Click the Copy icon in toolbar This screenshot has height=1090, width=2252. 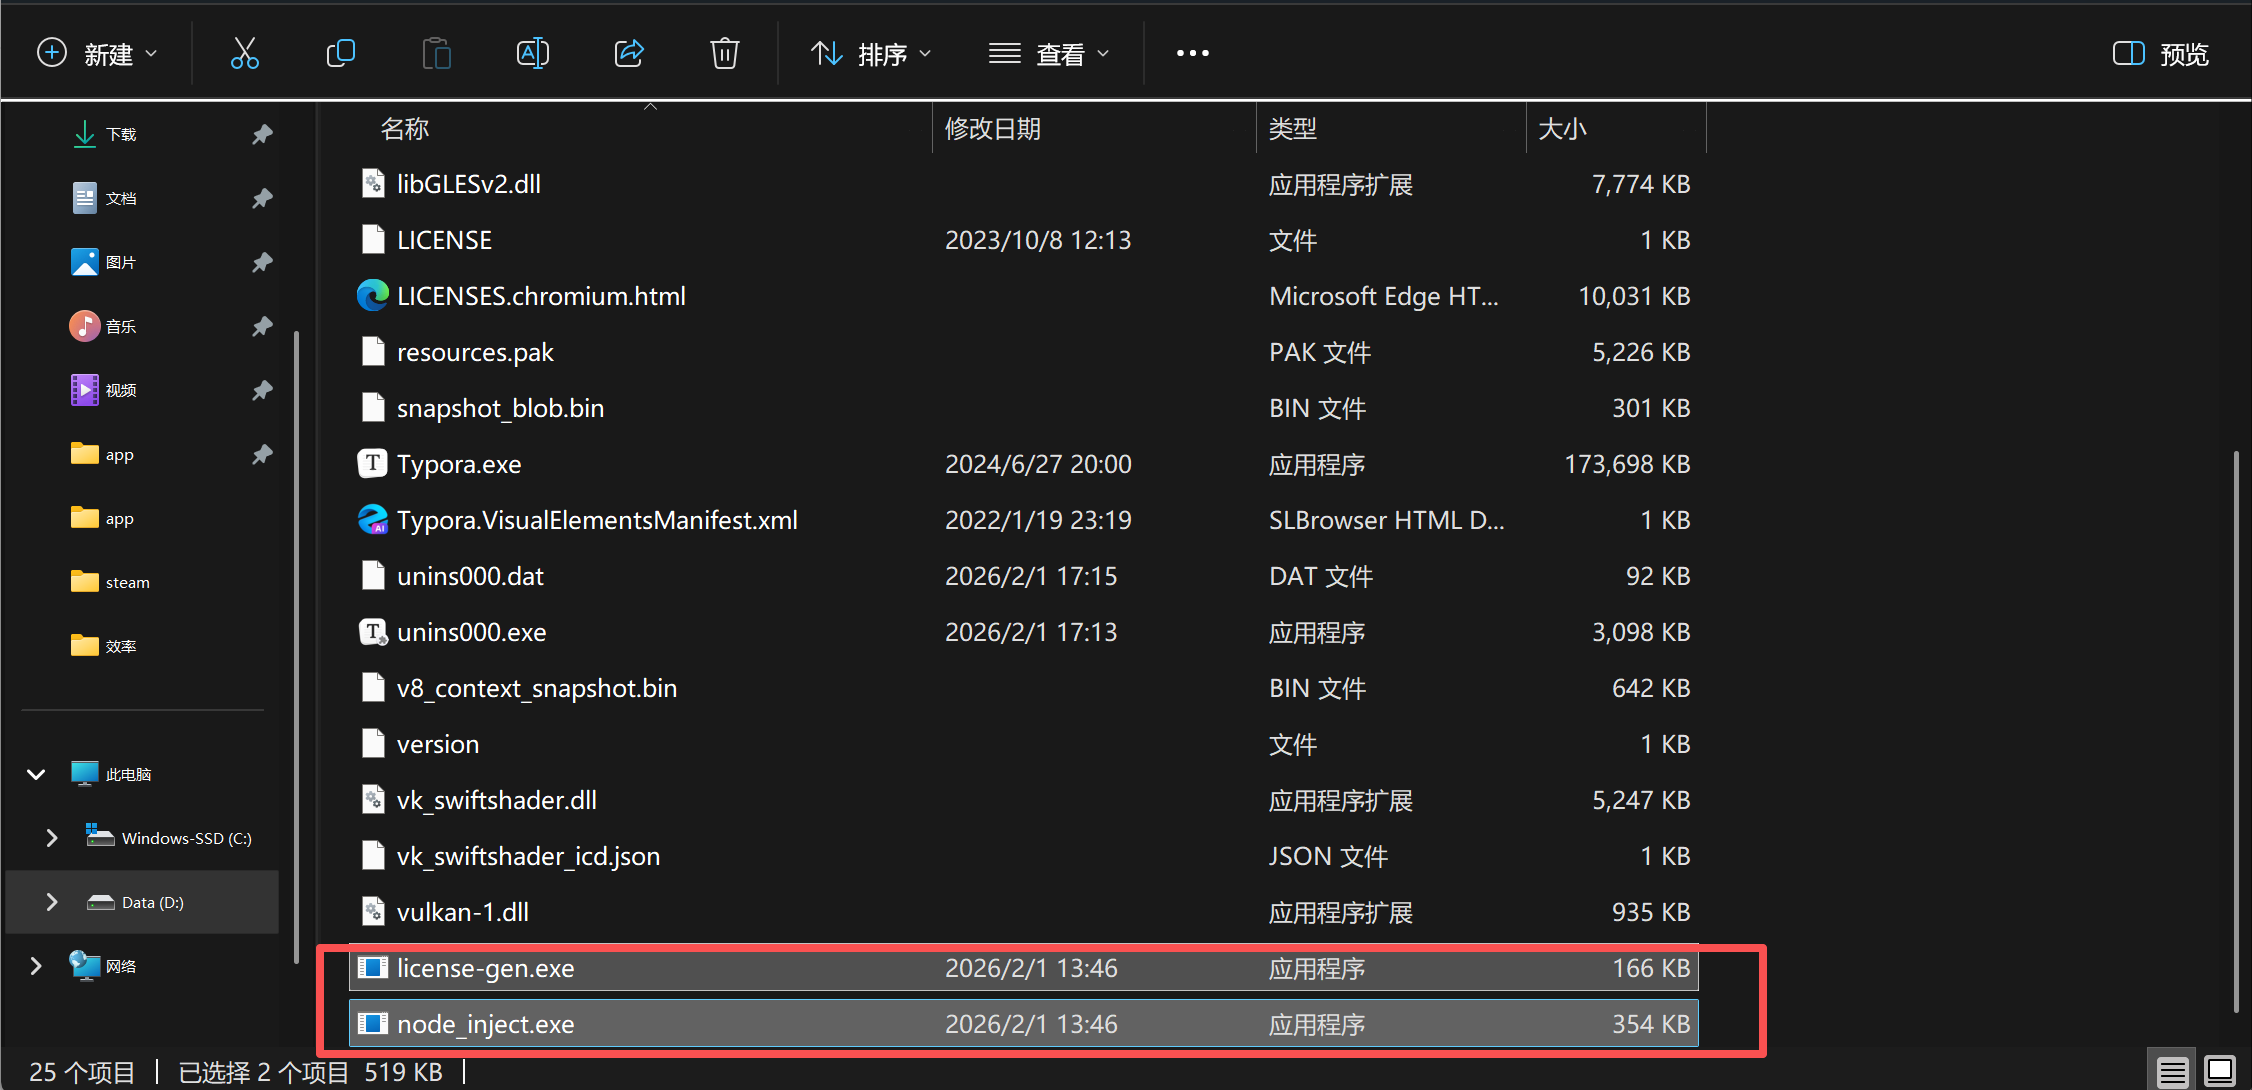[340, 53]
